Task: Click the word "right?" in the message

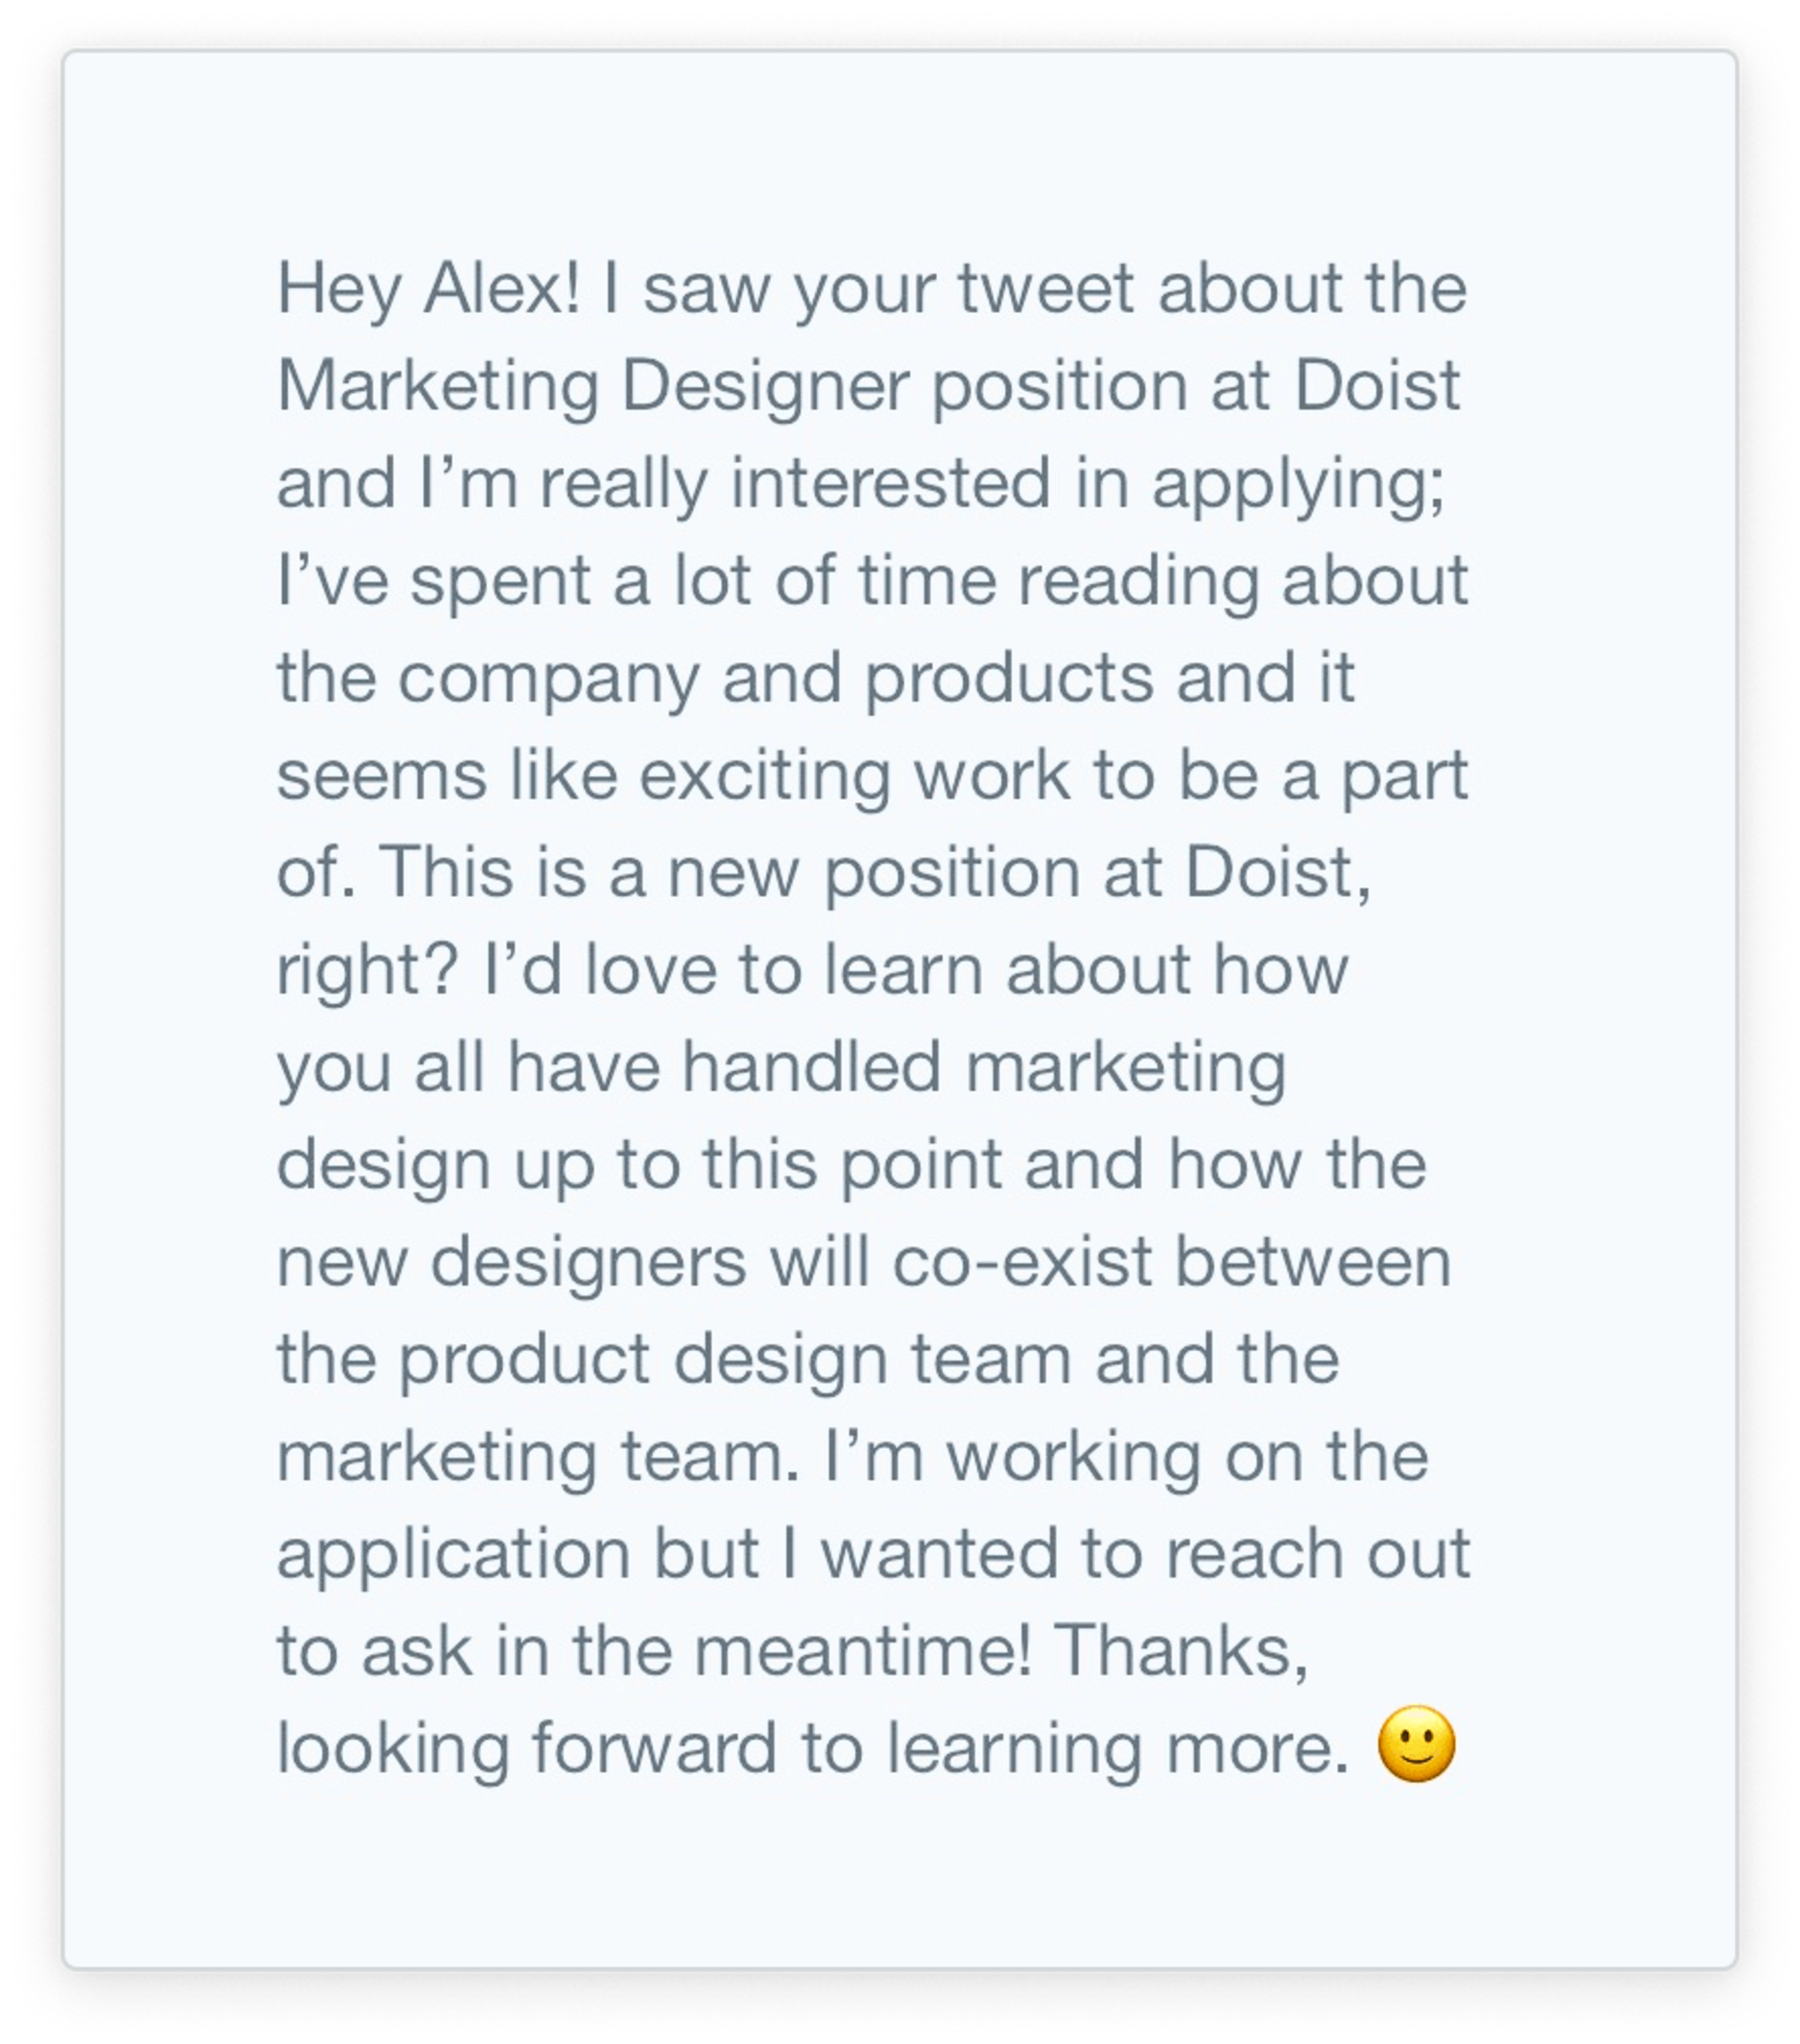Action: coord(367,972)
